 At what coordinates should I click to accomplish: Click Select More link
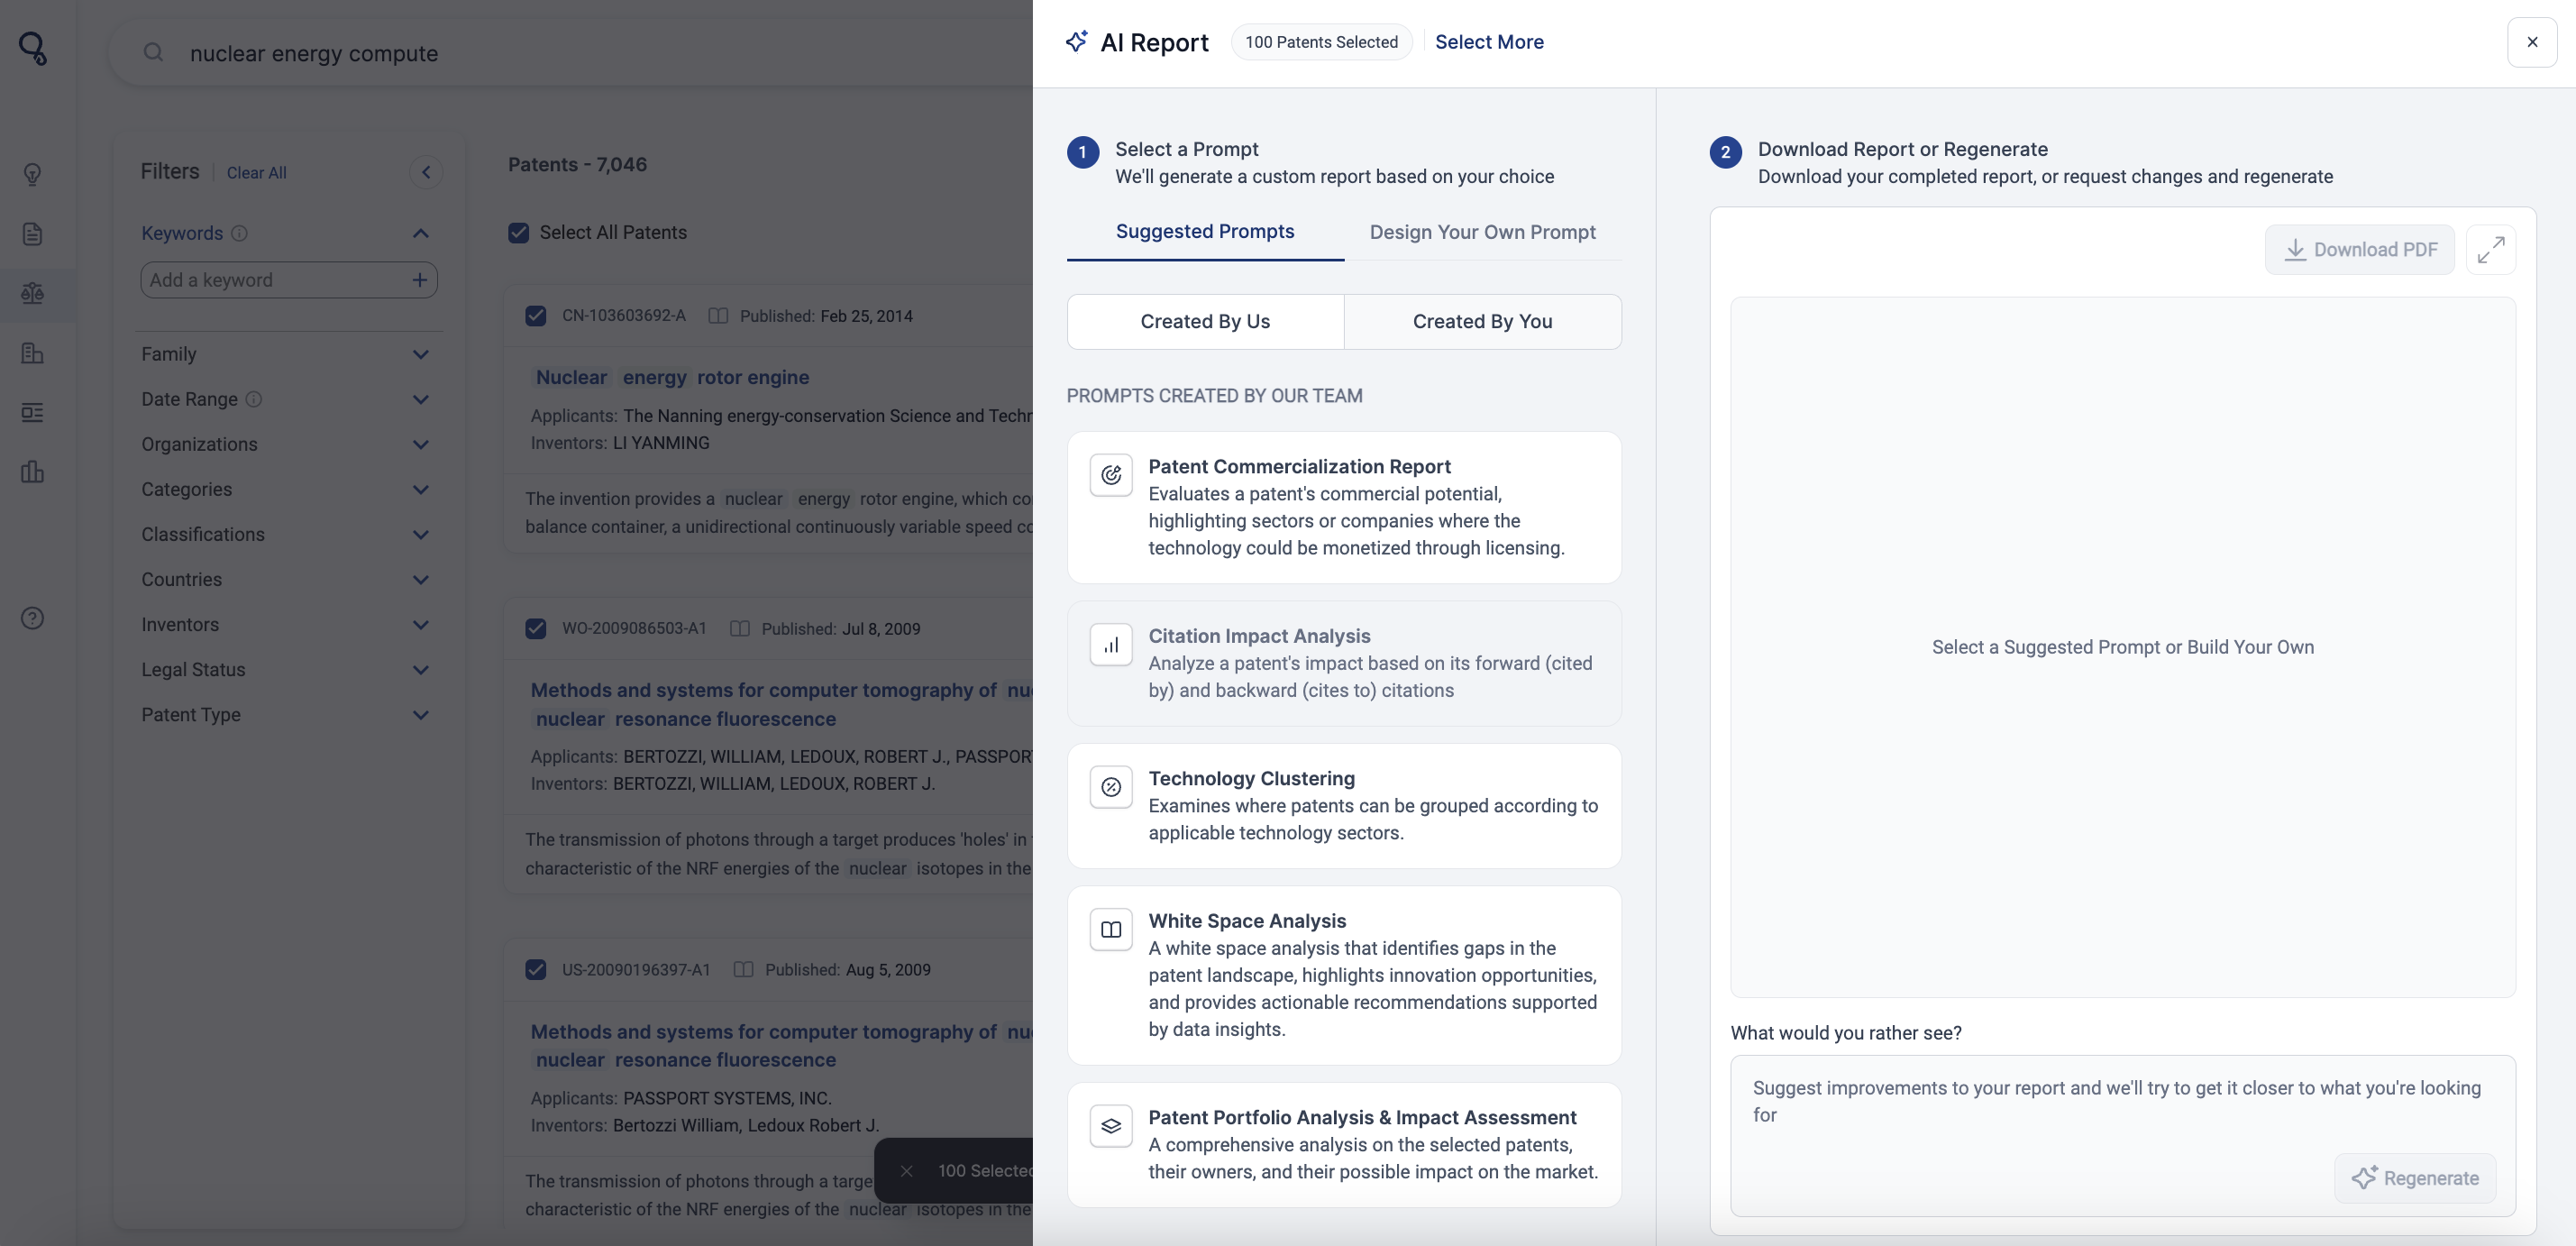tap(1489, 42)
